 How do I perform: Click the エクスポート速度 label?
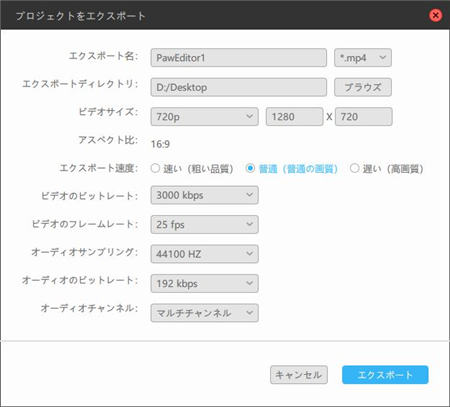click(99, 168)
